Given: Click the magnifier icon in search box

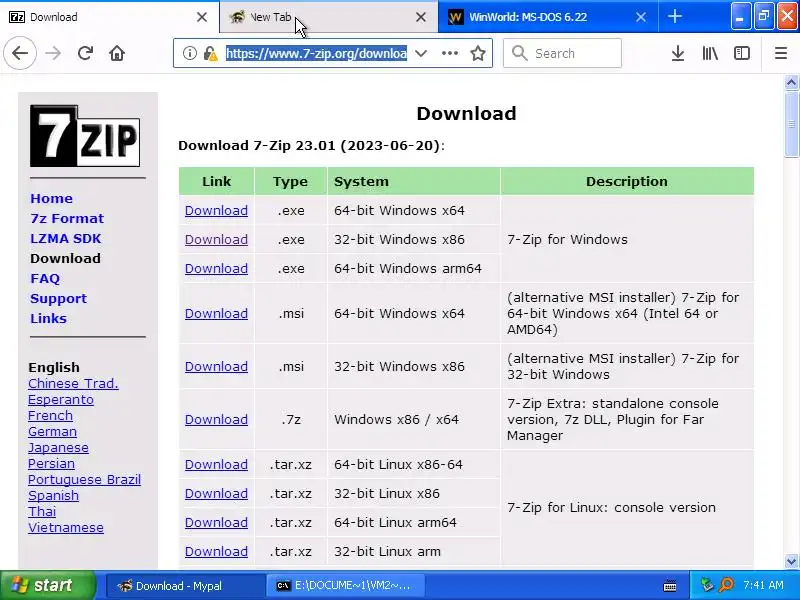Looking at the screenshot, I should (519, 53).
